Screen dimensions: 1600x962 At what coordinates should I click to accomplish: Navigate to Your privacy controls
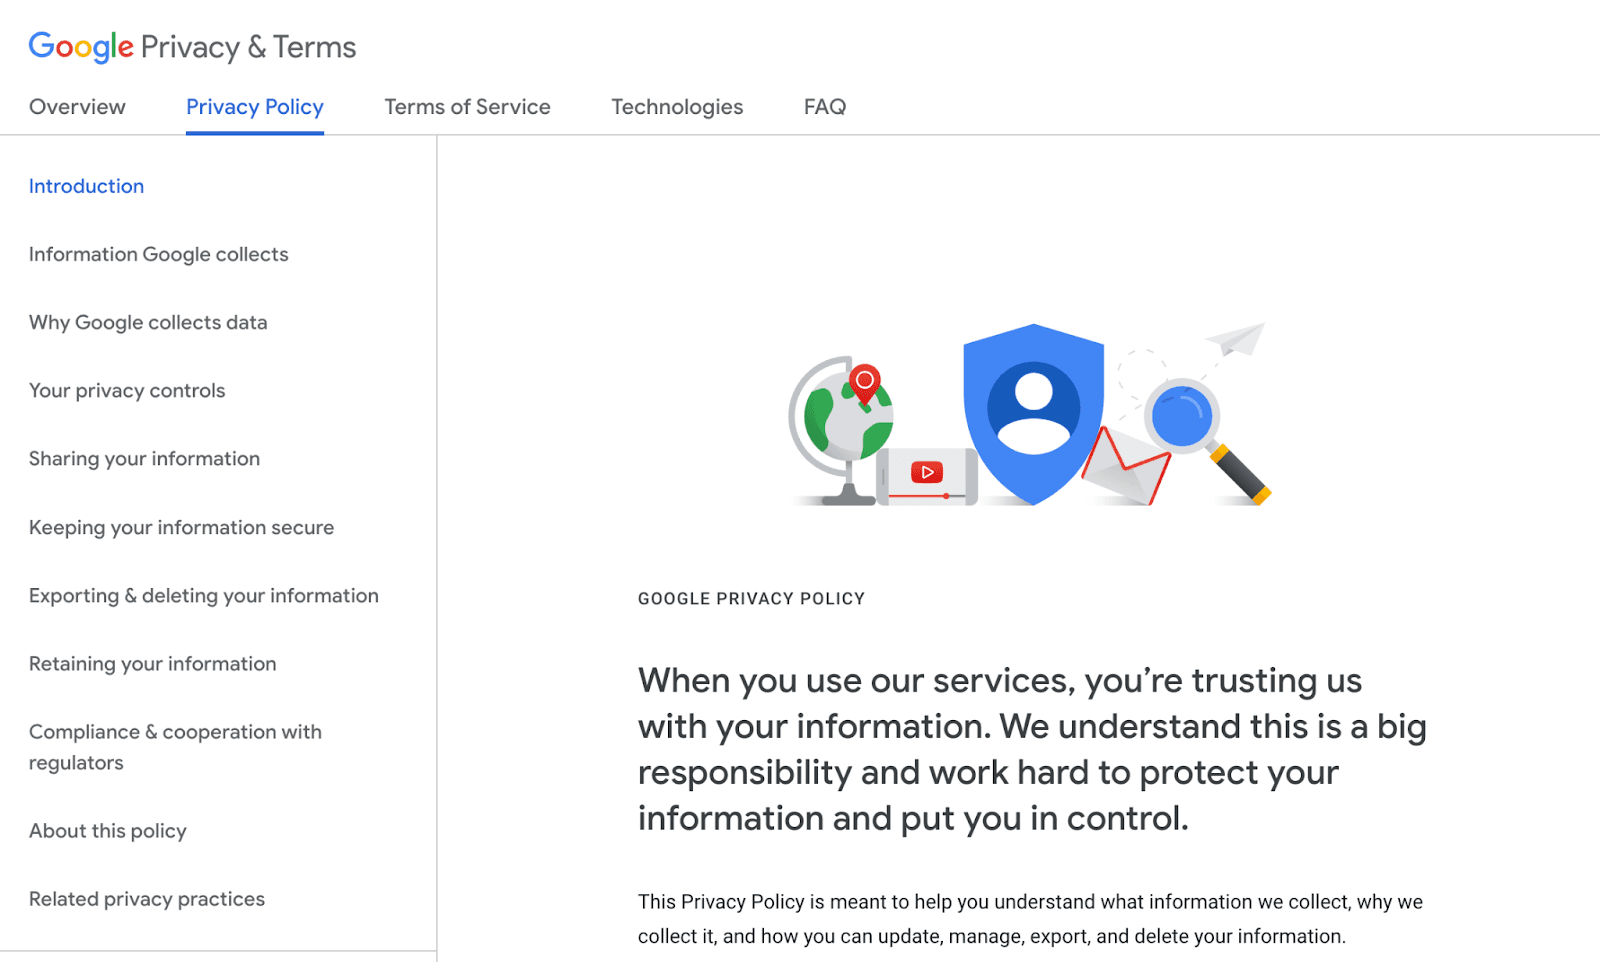pos(127,391)
